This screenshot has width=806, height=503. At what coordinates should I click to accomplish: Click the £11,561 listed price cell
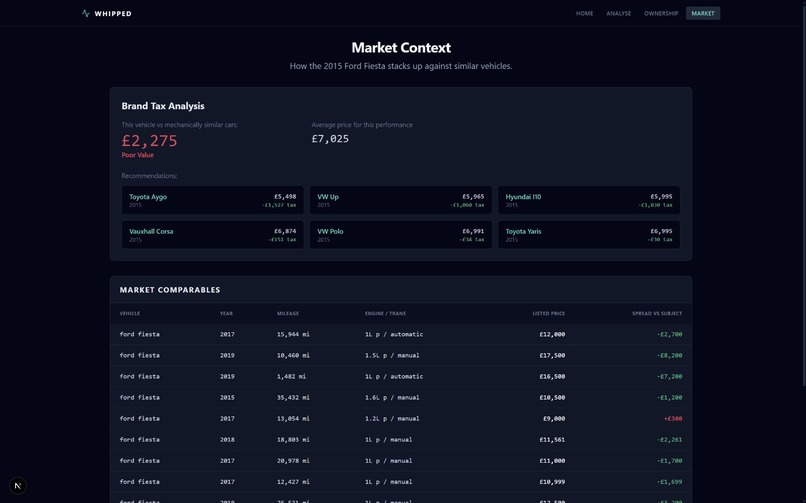pos(552,440)
